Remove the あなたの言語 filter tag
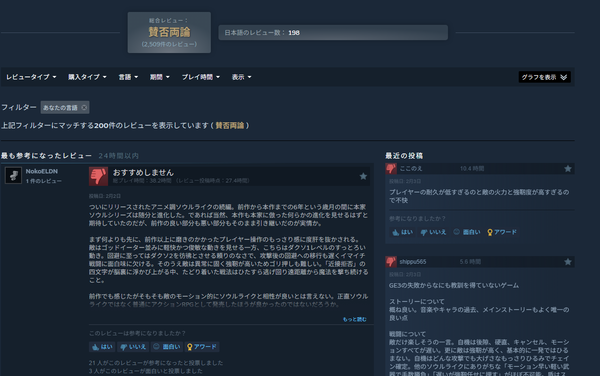Viewport: 600px width, 376px height. click(84, 108)
